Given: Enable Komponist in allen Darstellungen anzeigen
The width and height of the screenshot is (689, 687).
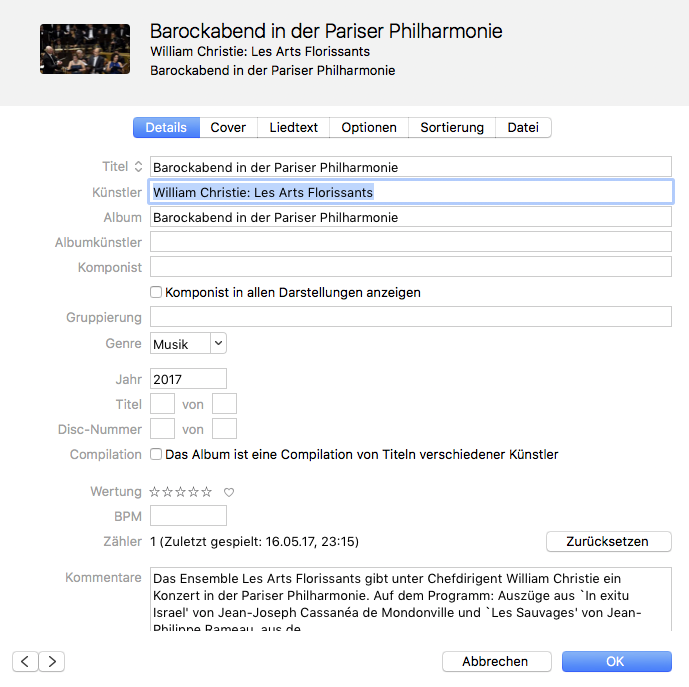Looking at the screenshot, I should click(156, 293).
